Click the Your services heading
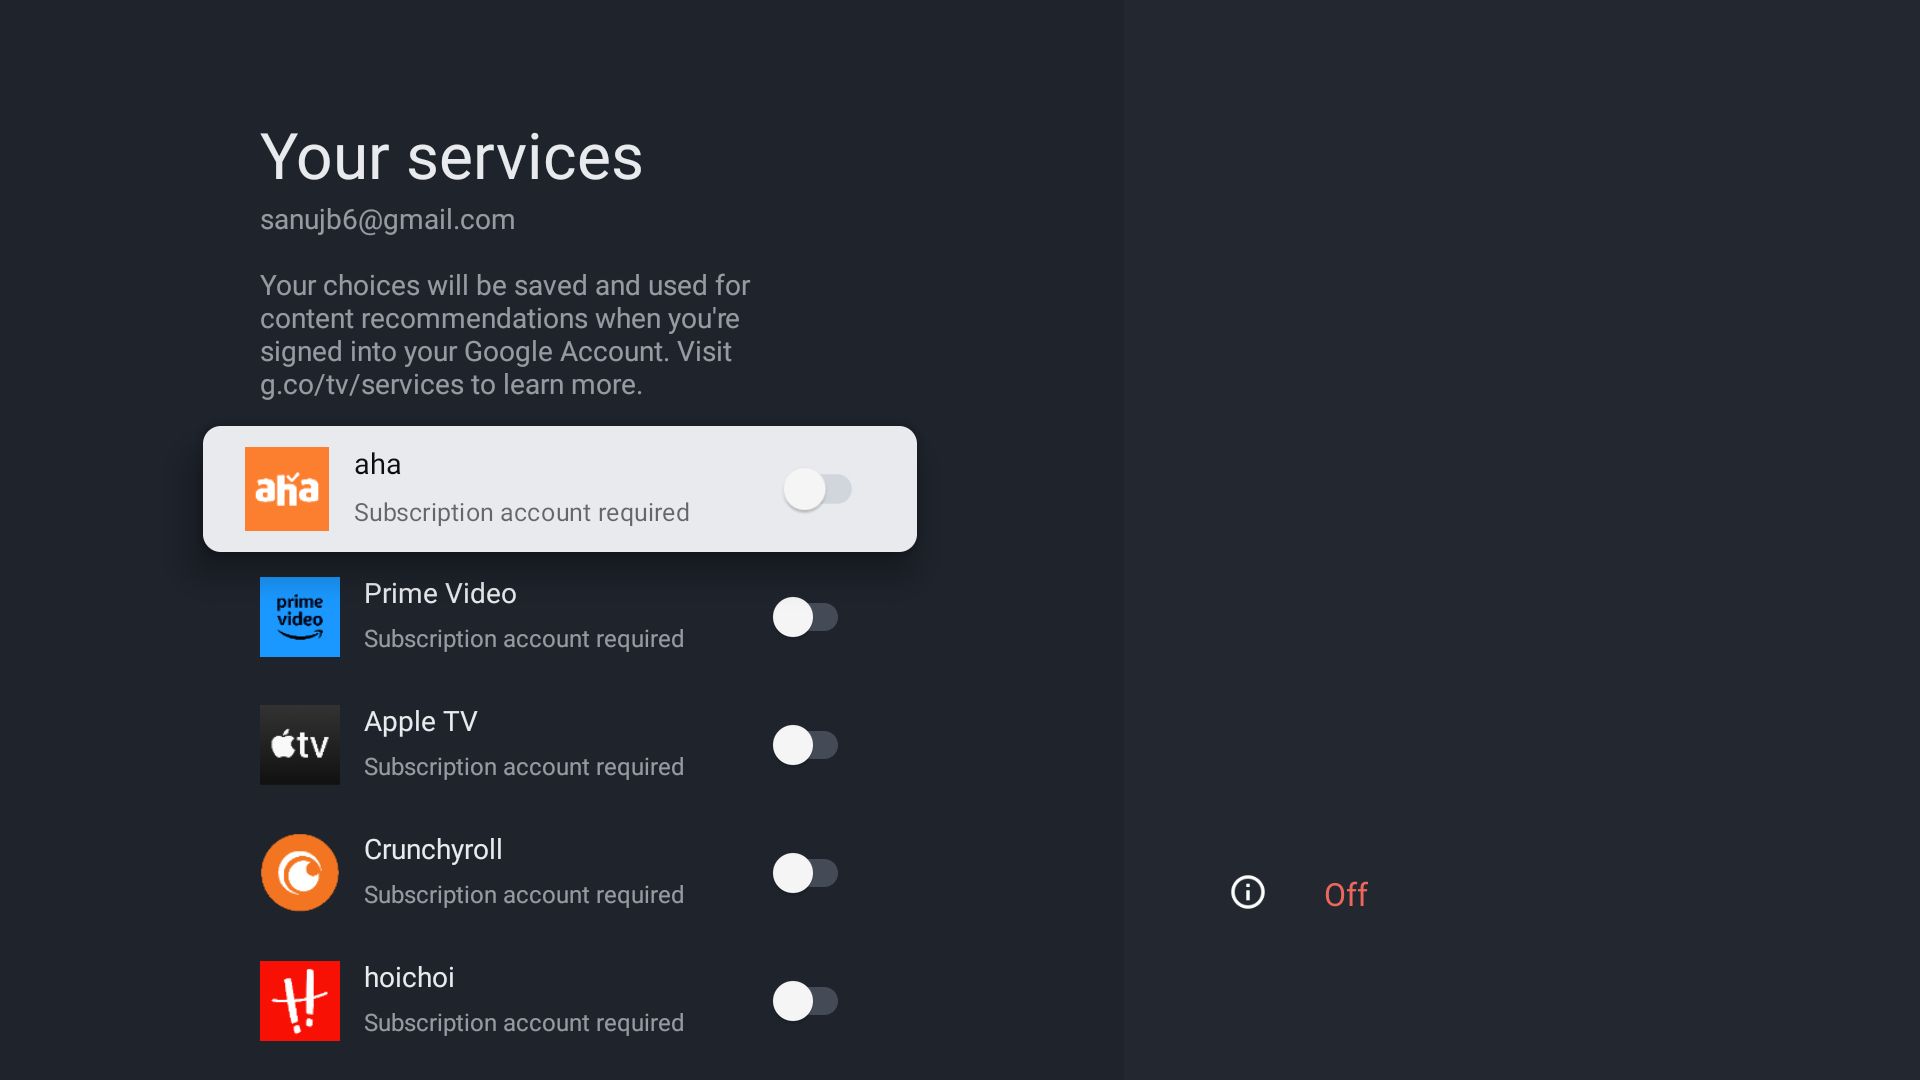The width and height of the screenshot is (1920, 1080). 451,158
